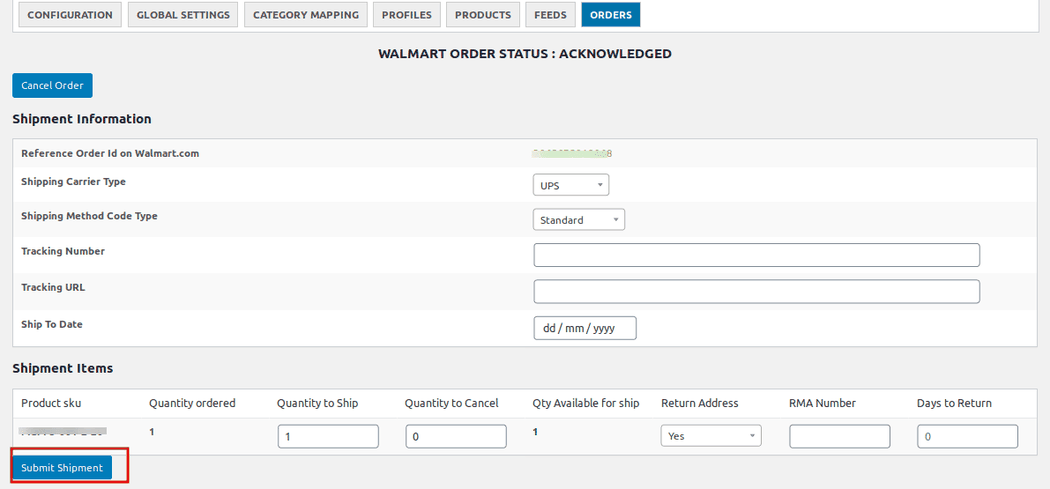This screenshot has height=489, width=1050.
Task: Expand the Return Address dropdown
Action: pos(711,436)
